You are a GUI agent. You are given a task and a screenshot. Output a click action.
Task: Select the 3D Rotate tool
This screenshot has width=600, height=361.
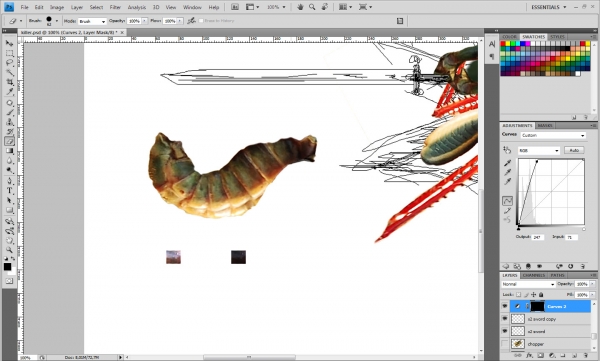[9, 222]
